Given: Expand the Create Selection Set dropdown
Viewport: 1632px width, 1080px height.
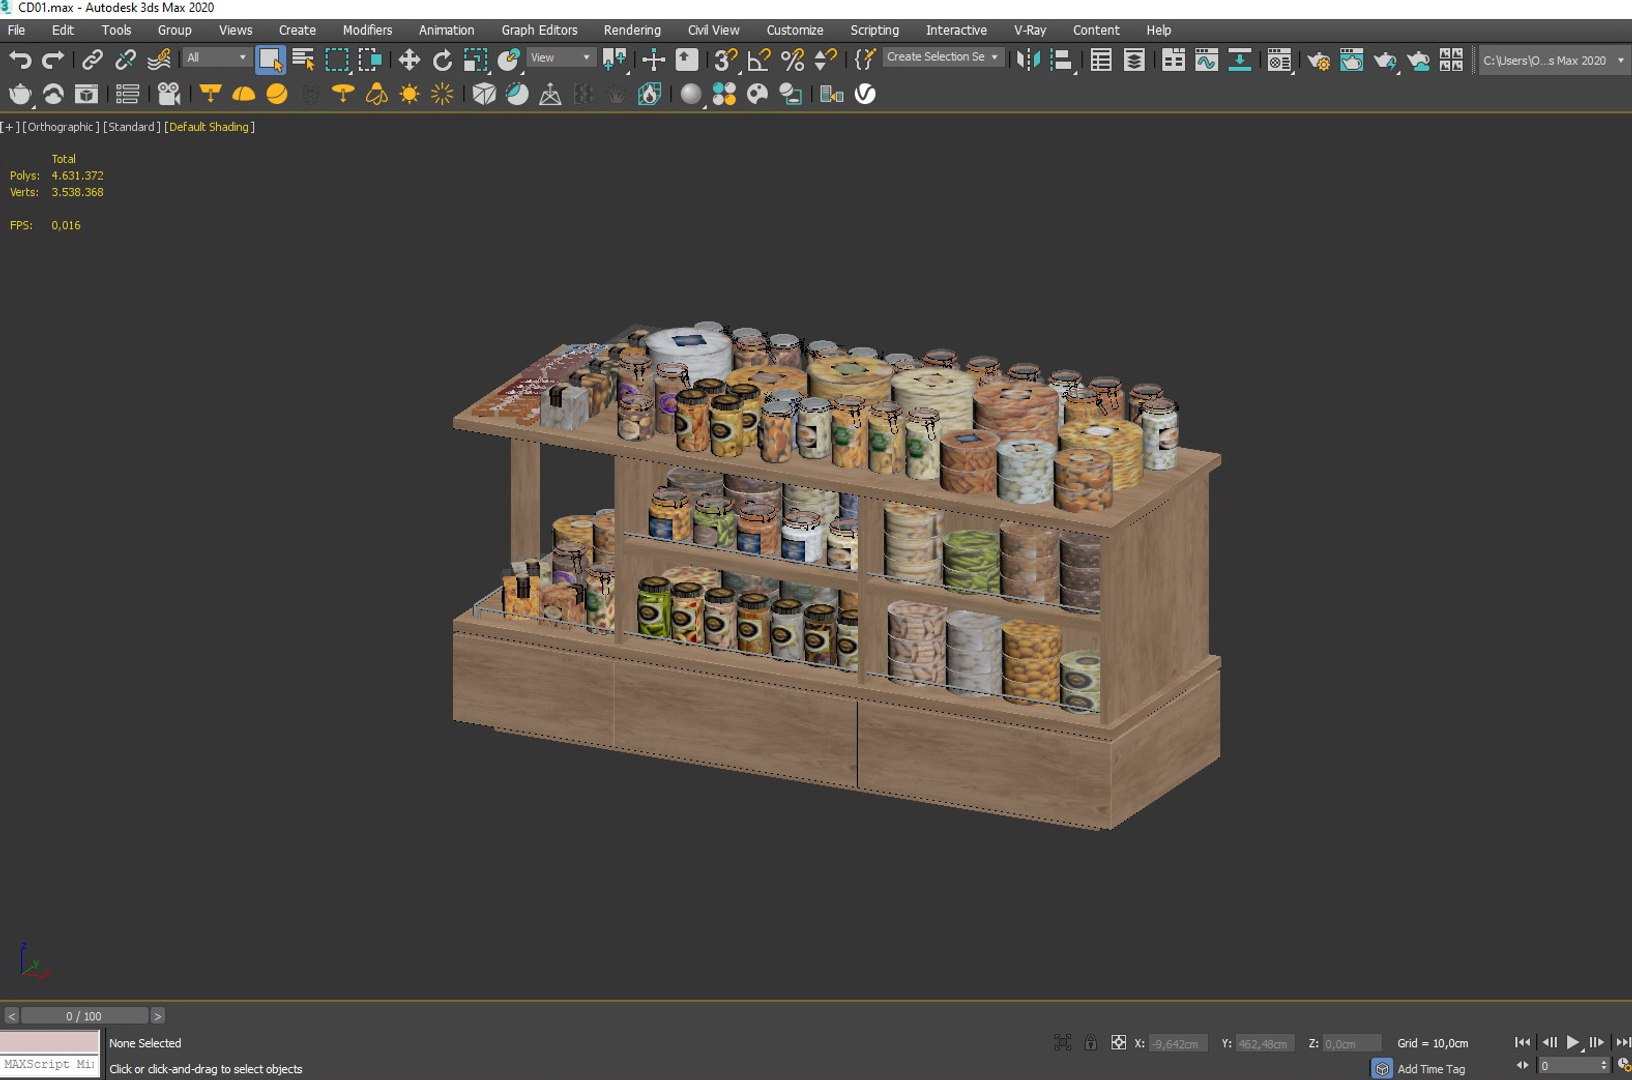Looking at the screenshot, I should pyautogui.click(x=942, y=57).
